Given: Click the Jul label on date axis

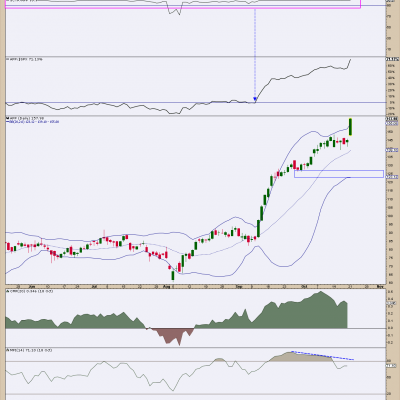Looking at the screenshot, I should coord(94,286).
